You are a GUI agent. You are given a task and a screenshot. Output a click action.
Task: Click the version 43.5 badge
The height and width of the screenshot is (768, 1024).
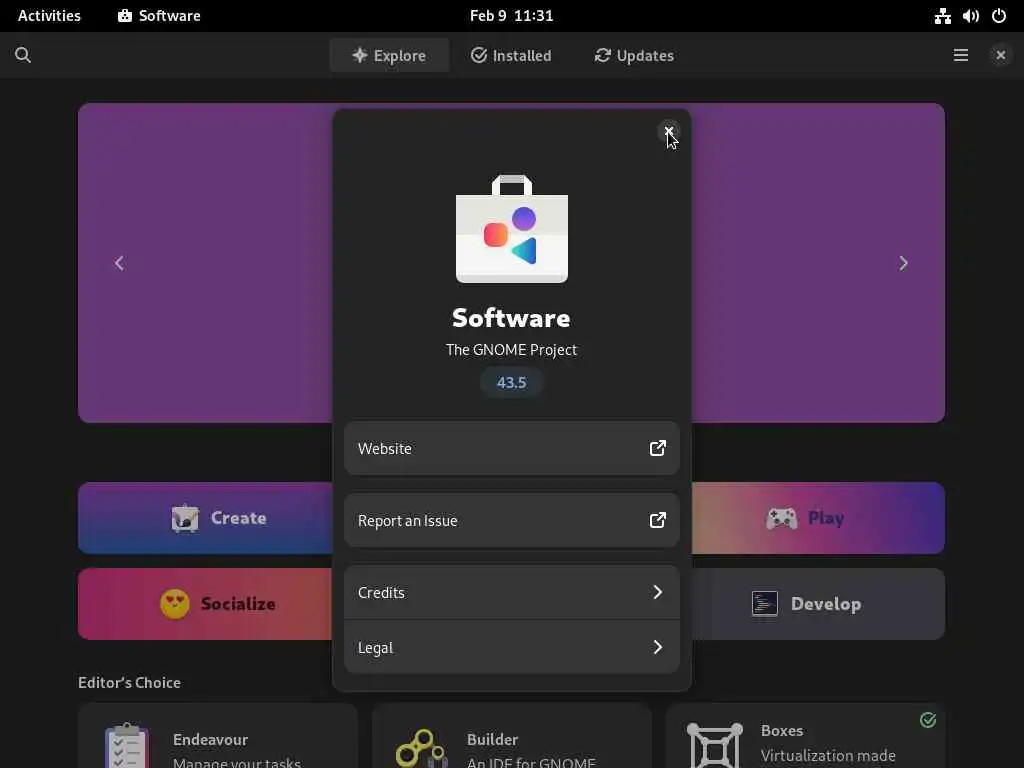tap(511, 382)
